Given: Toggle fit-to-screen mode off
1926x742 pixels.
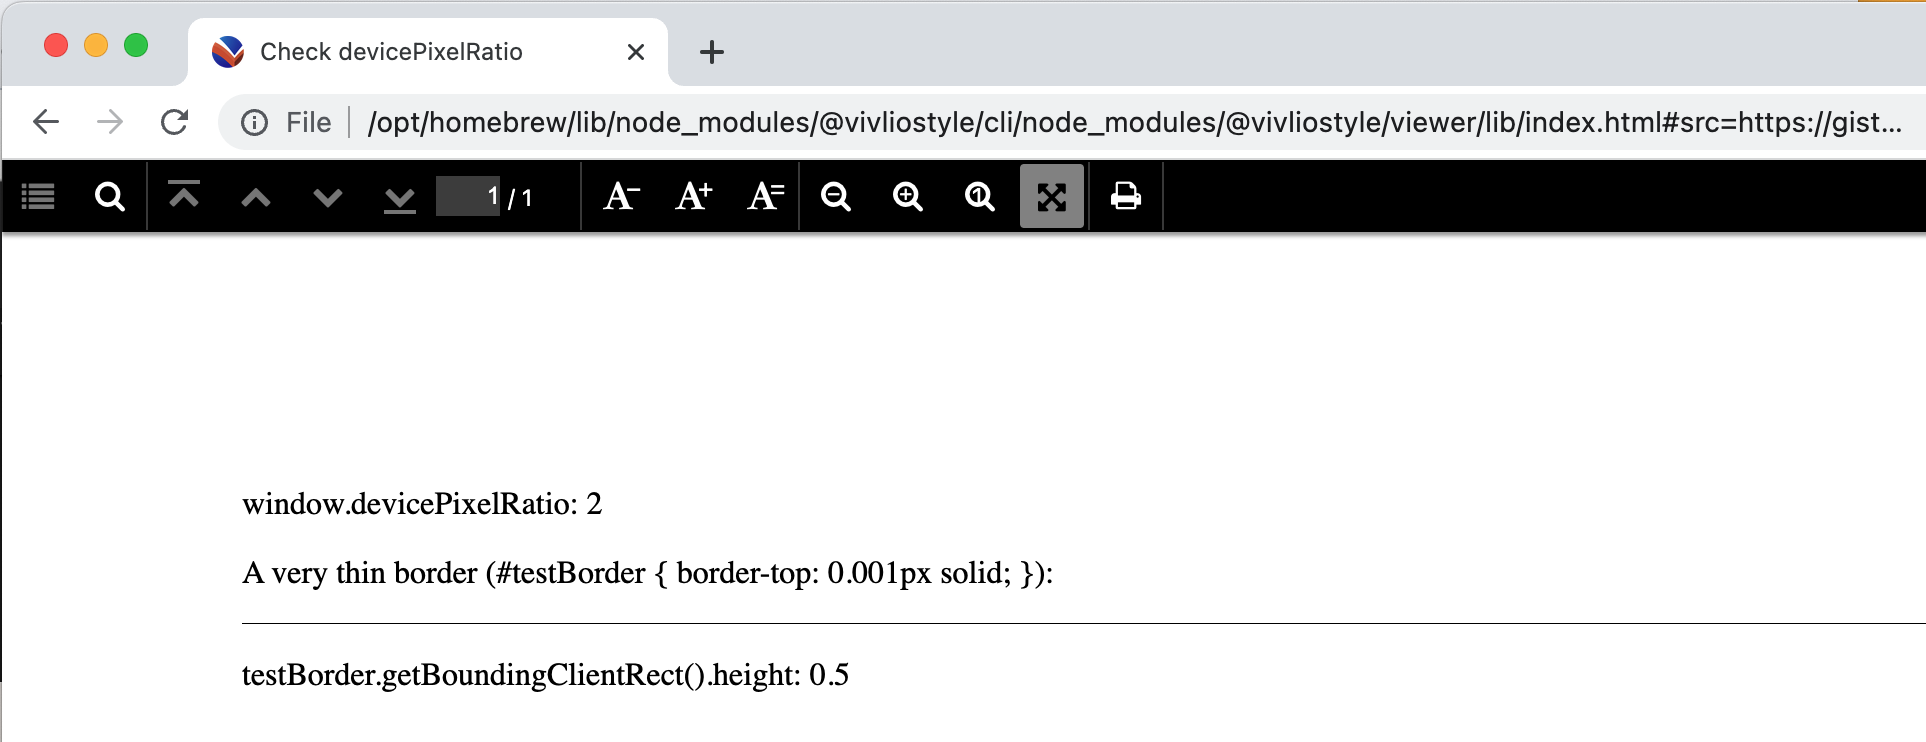Looking at the screenshot, I should (1052, 196).
